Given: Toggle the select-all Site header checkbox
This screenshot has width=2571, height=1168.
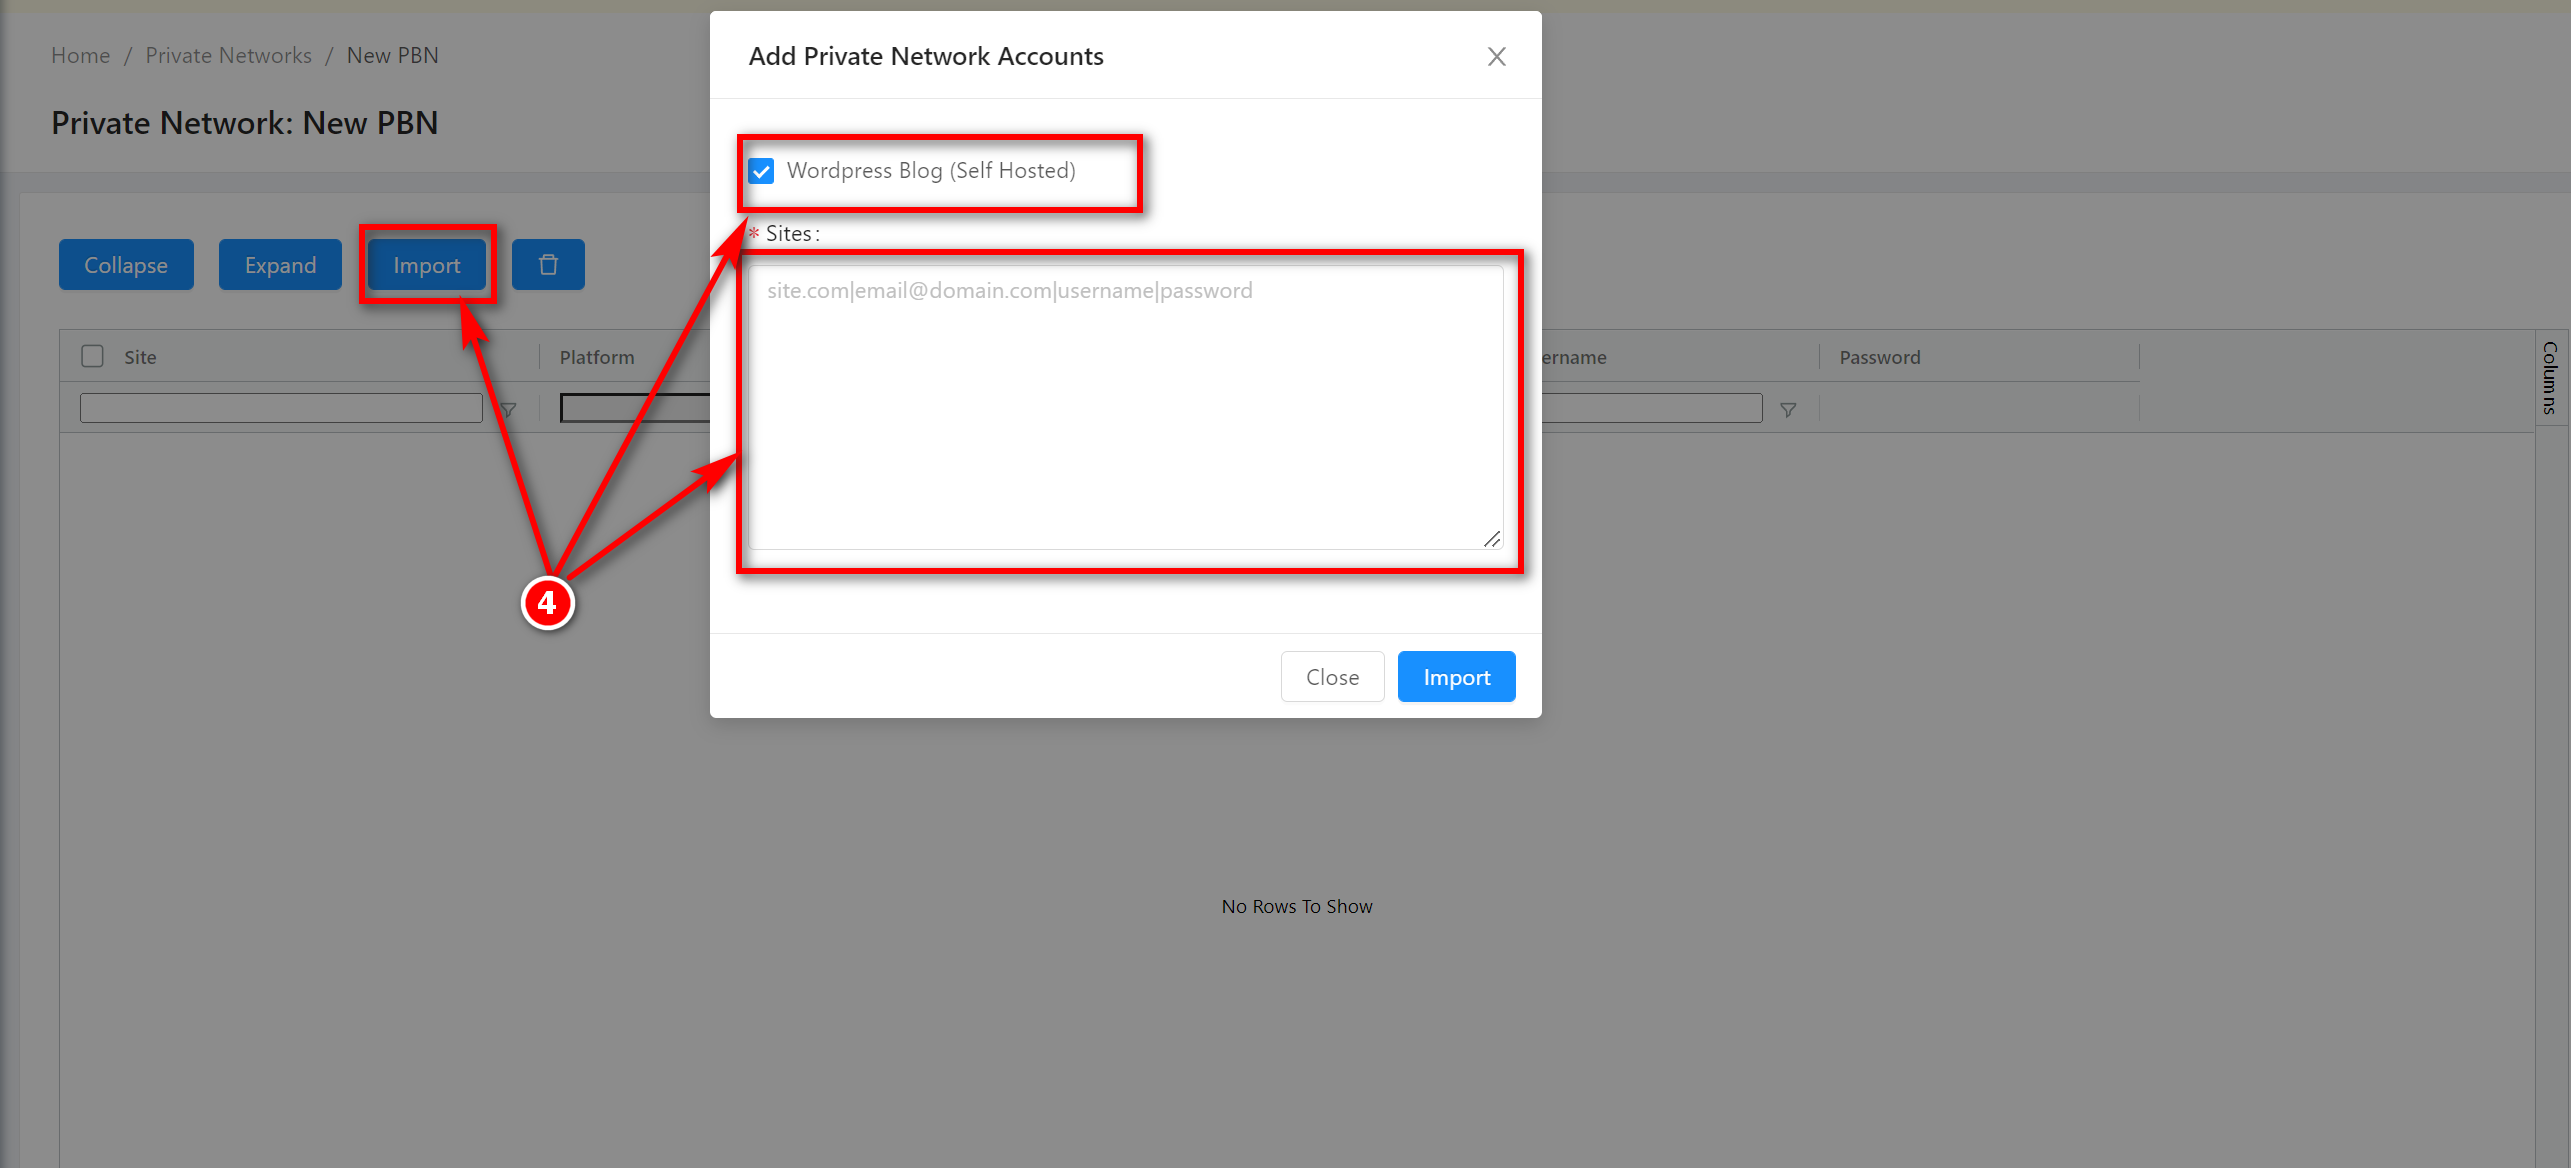Looking at the screenshot, I should 93,357.
